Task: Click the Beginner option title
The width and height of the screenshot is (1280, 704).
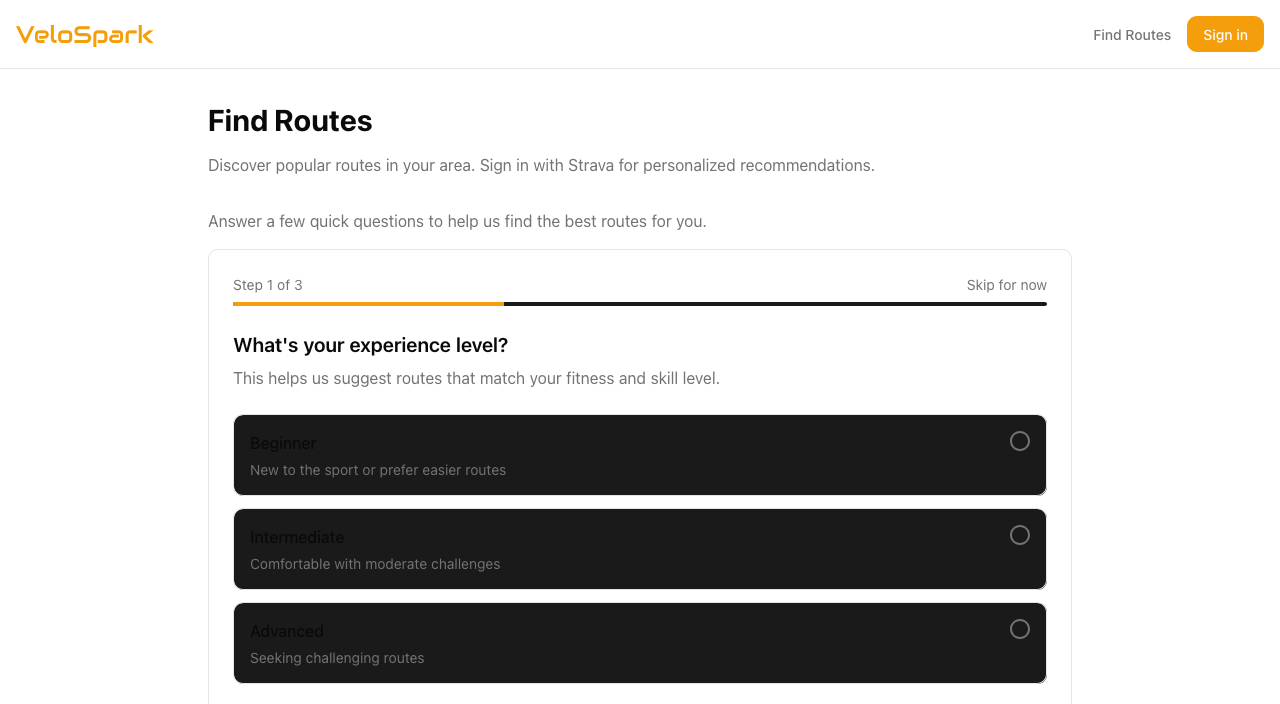Action: click(x=283, y=443)
